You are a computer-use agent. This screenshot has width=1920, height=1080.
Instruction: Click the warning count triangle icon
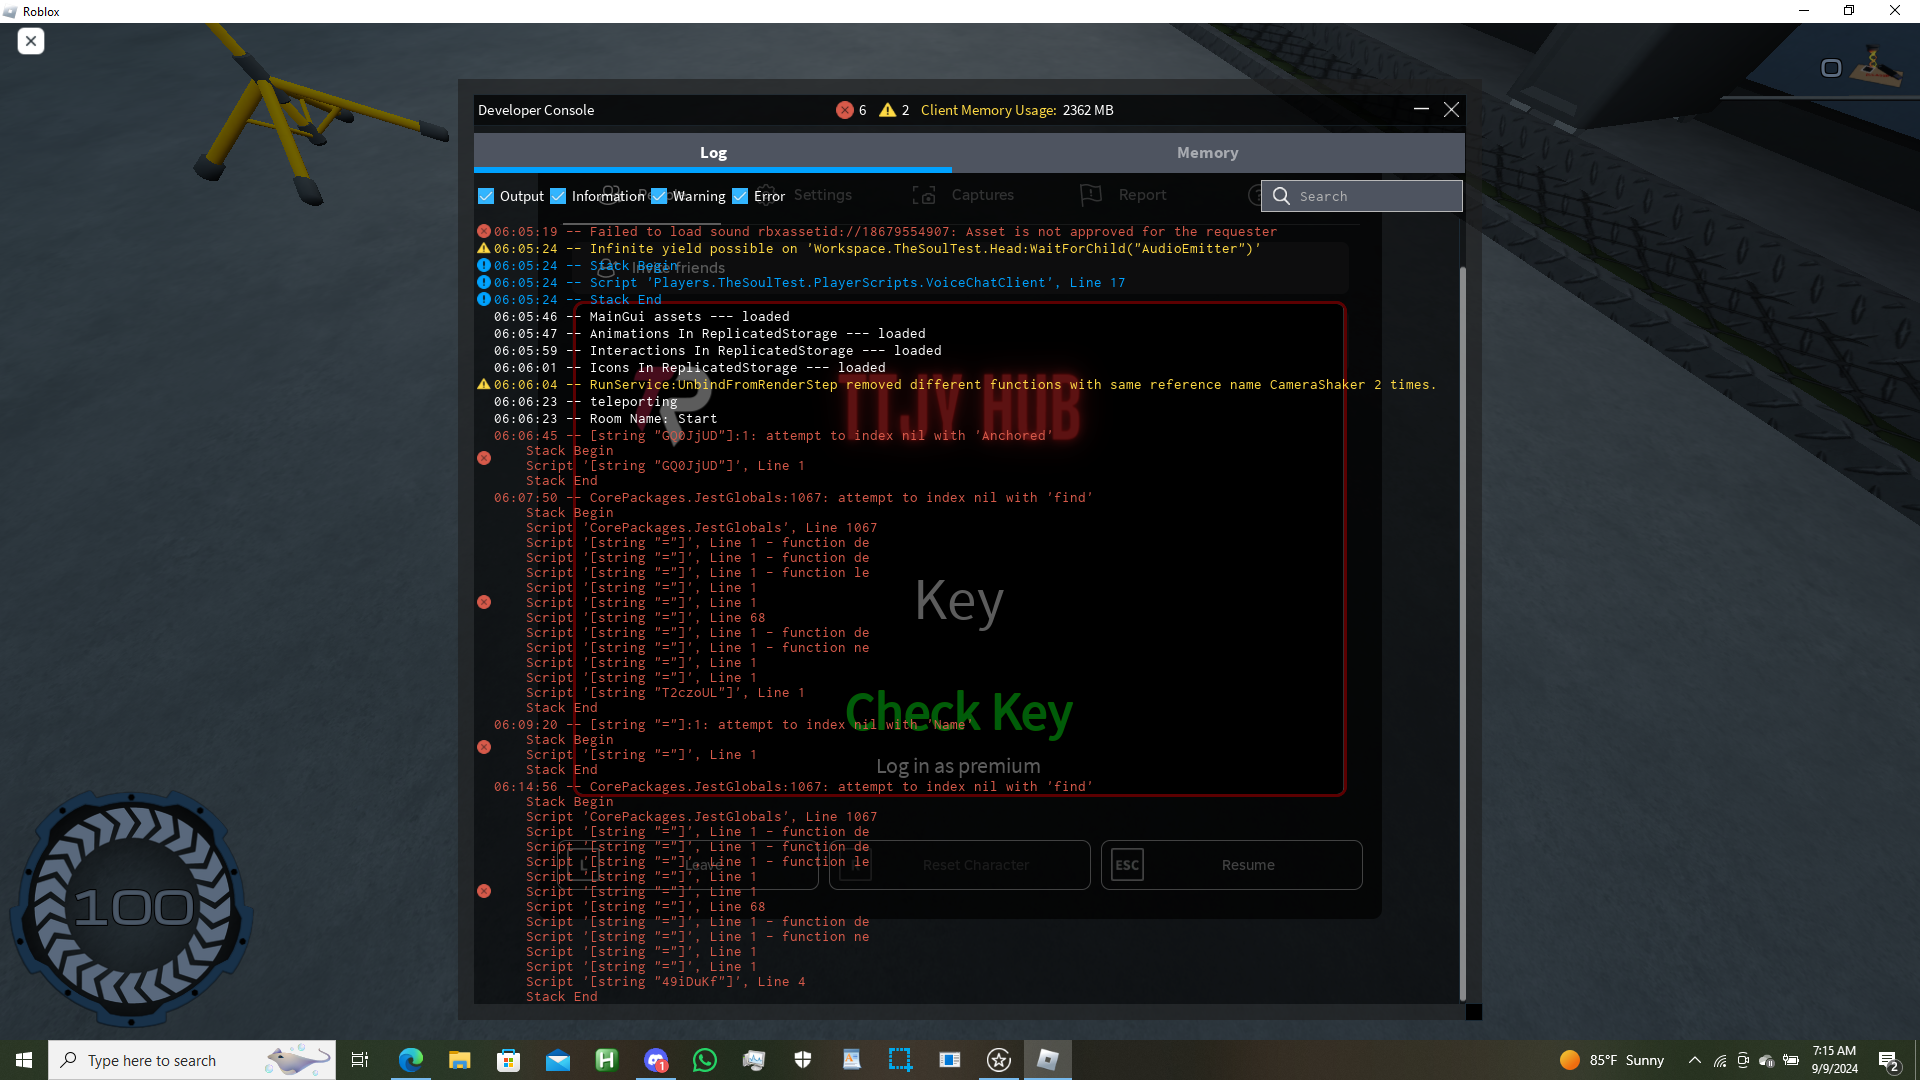(x=887, y=110)
